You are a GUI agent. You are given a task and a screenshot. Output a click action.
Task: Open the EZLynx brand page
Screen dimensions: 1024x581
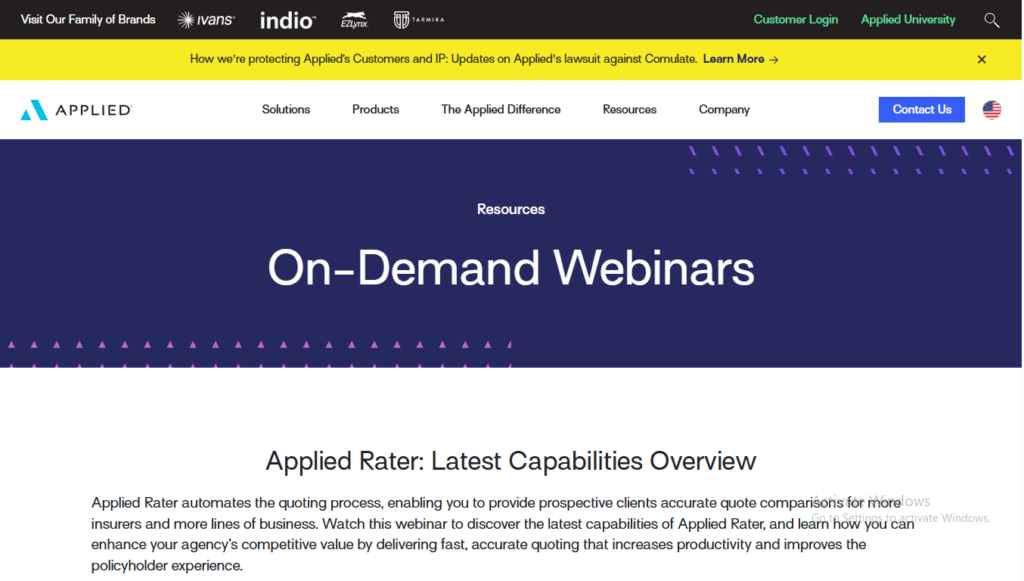click(355, 19)
